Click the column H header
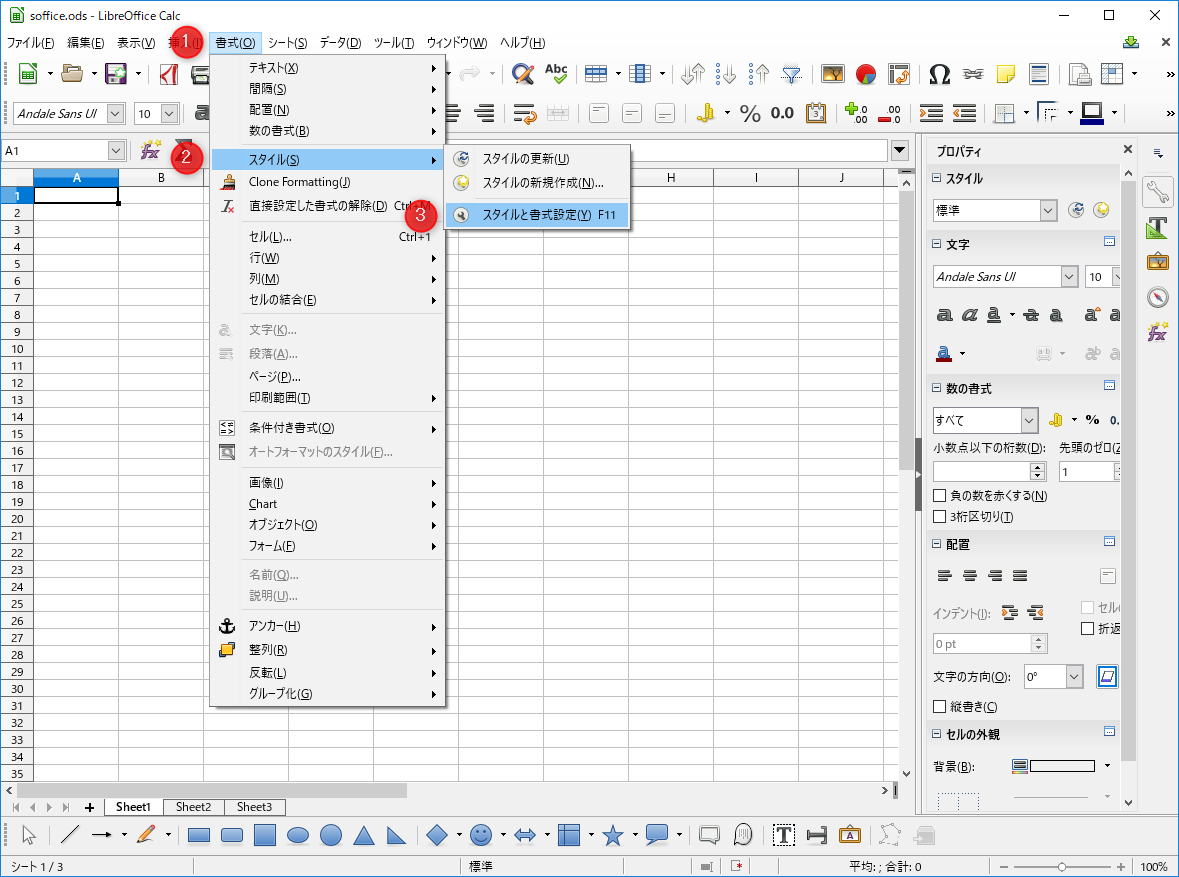 [x=670, y=178]
